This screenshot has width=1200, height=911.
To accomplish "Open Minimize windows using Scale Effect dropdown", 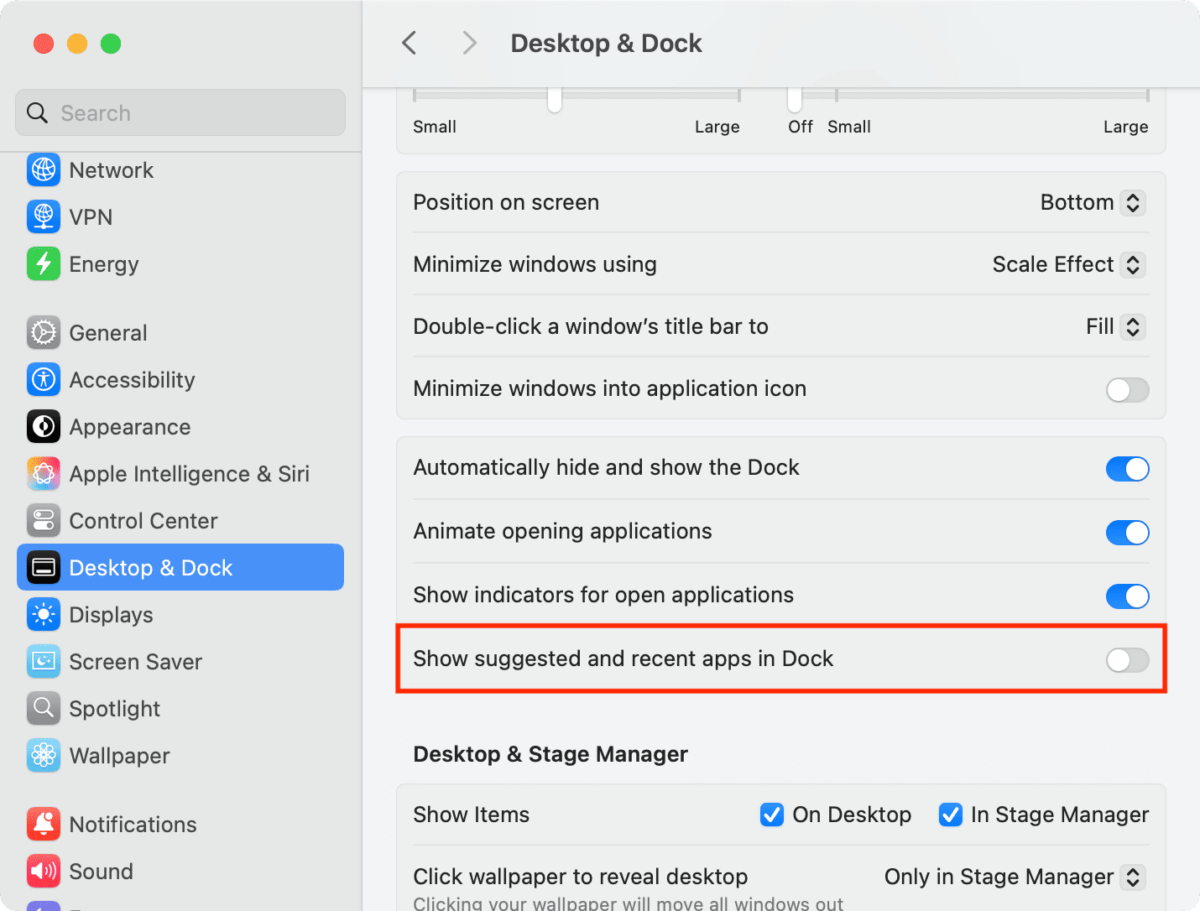I will tap(1068, 265).
